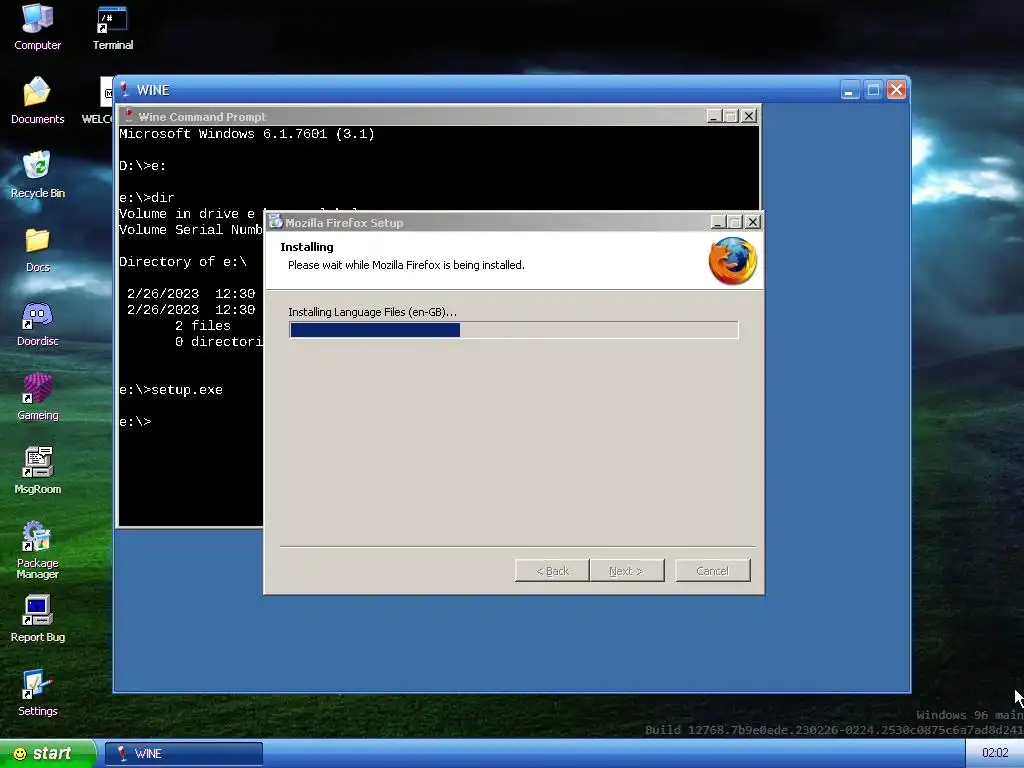Click the Wine Command Prompt title icon
The height and width of the screenshot is (768, 1024).
point(129,116)
